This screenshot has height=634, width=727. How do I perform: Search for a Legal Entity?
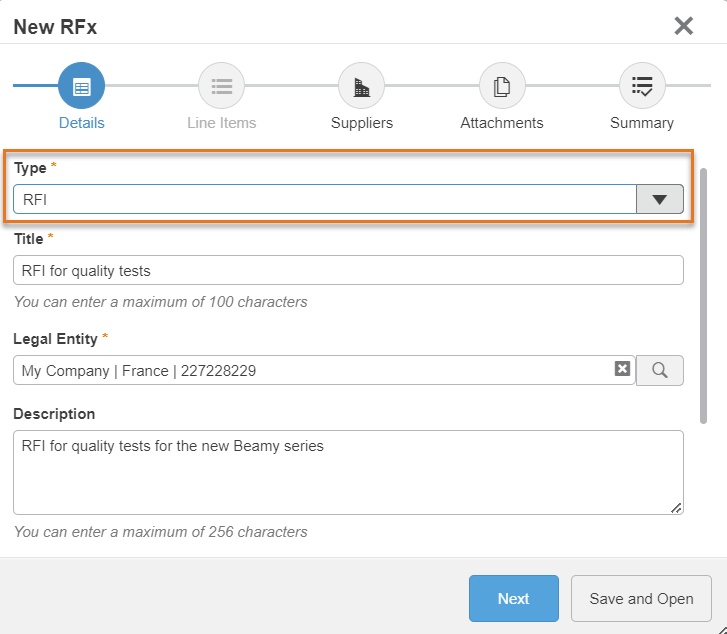point(660,370)
